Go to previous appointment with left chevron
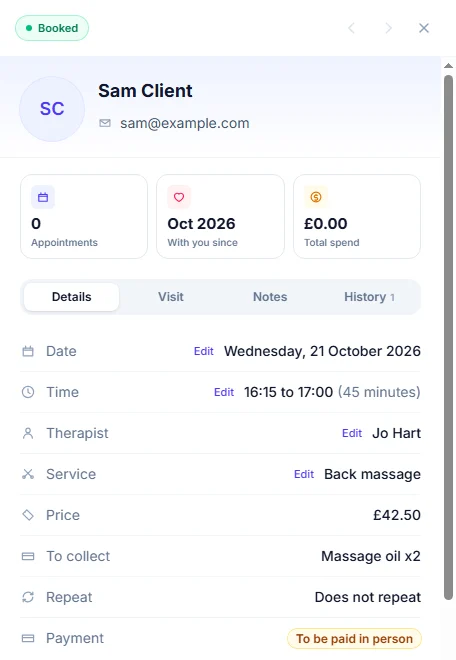This screenshot has height=660, width=456. coord(352,28)
